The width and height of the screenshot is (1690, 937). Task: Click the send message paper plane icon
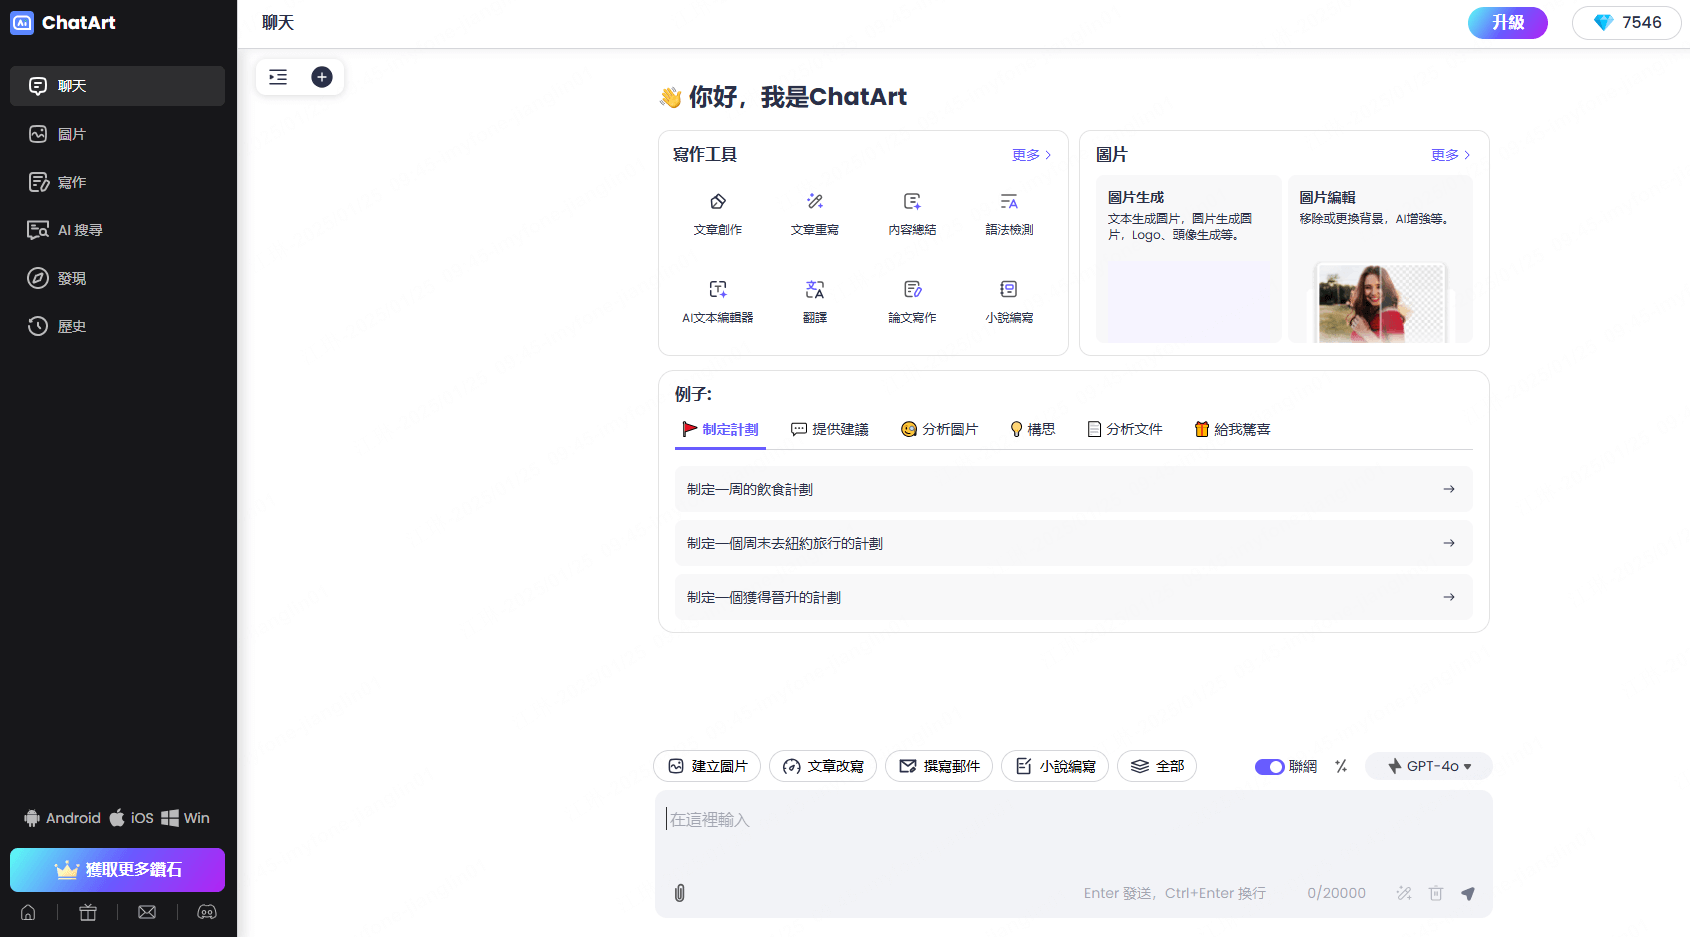[1468, 893]
